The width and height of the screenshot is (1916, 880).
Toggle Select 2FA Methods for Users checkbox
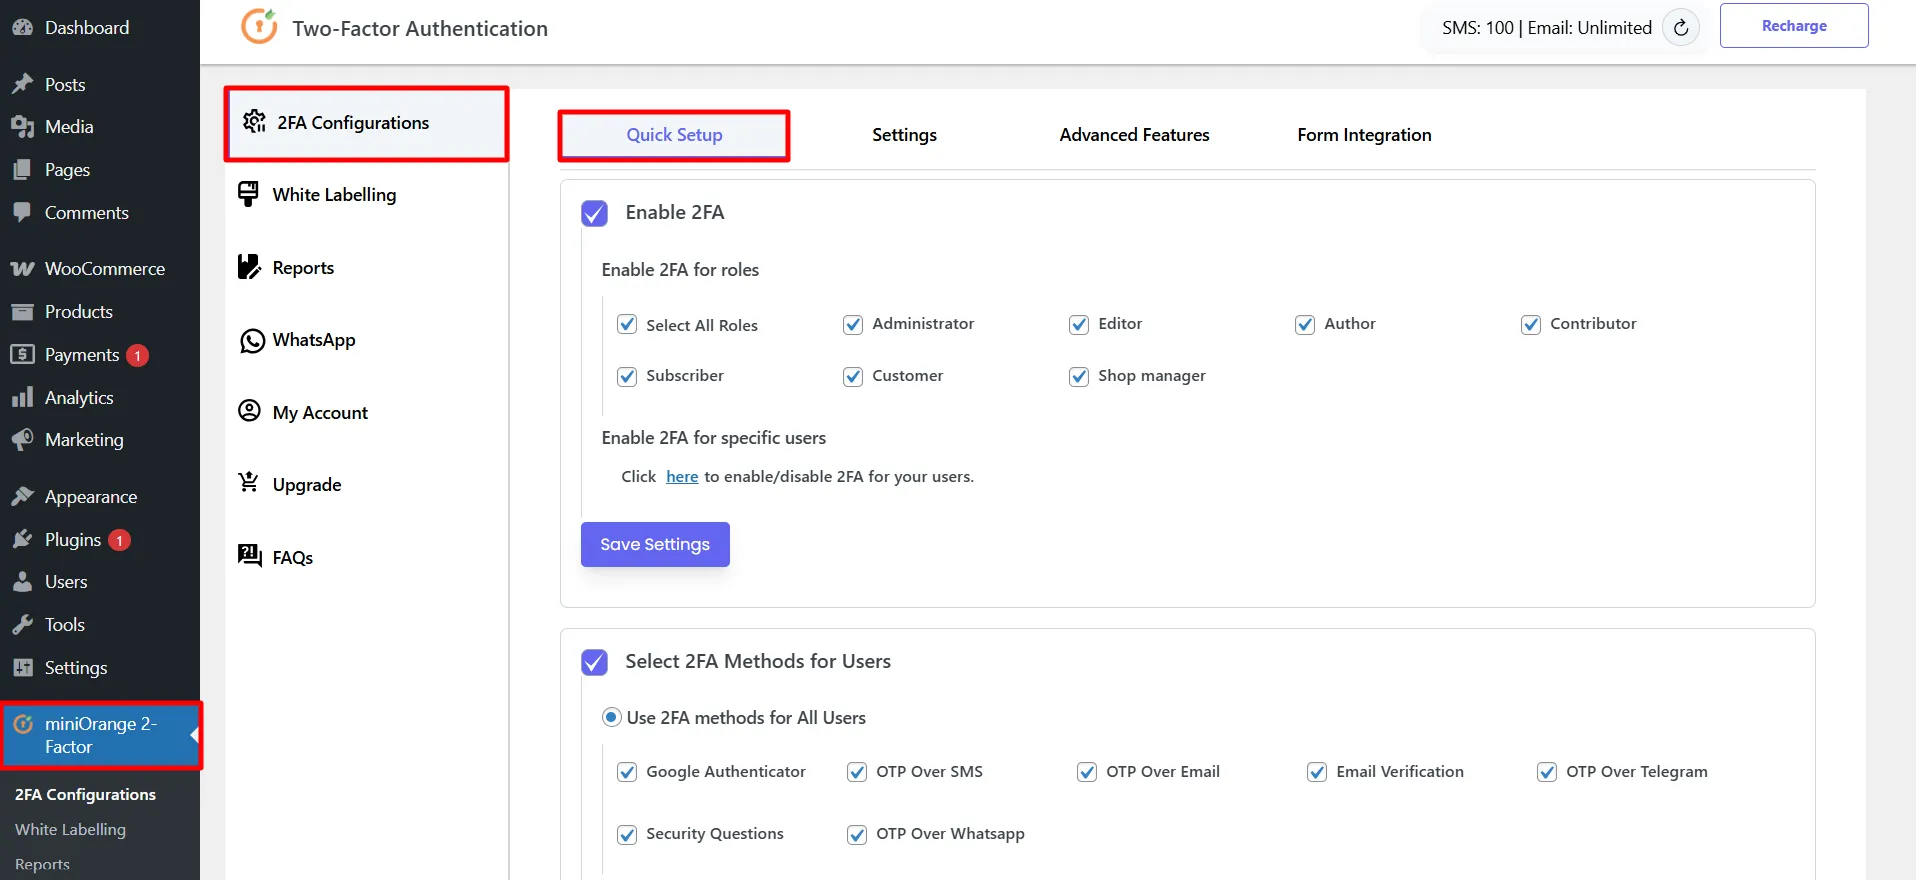click(x=594, y=662)
